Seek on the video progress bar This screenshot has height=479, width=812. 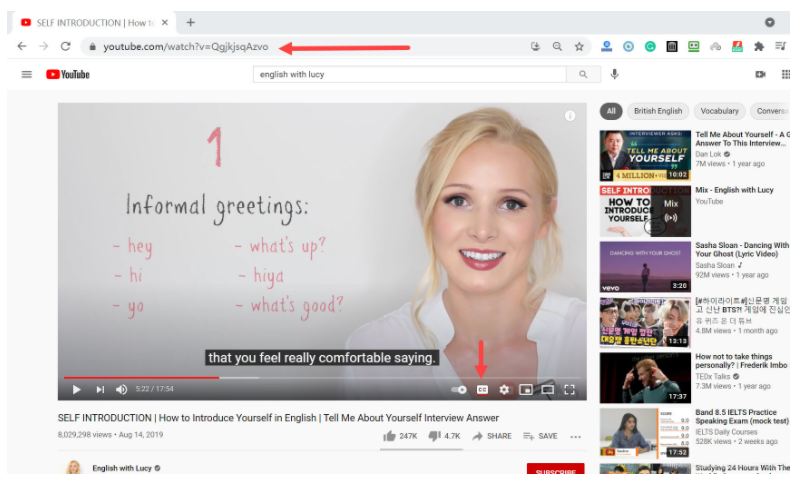click(x=300, y=378)
